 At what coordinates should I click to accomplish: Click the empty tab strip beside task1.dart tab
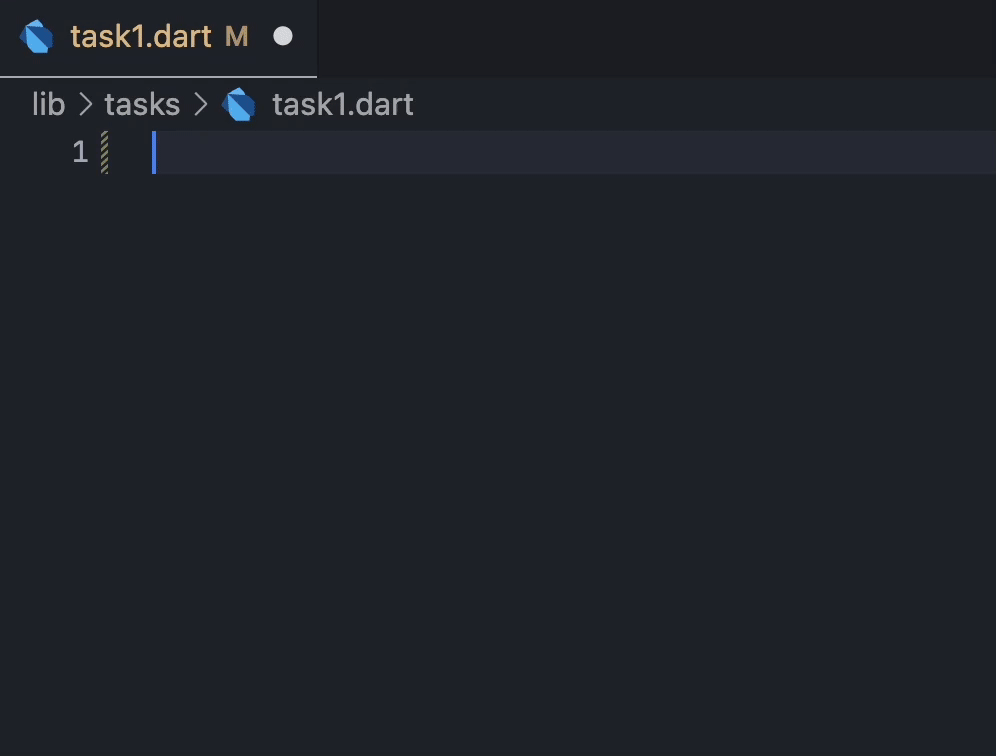(650, 37)
